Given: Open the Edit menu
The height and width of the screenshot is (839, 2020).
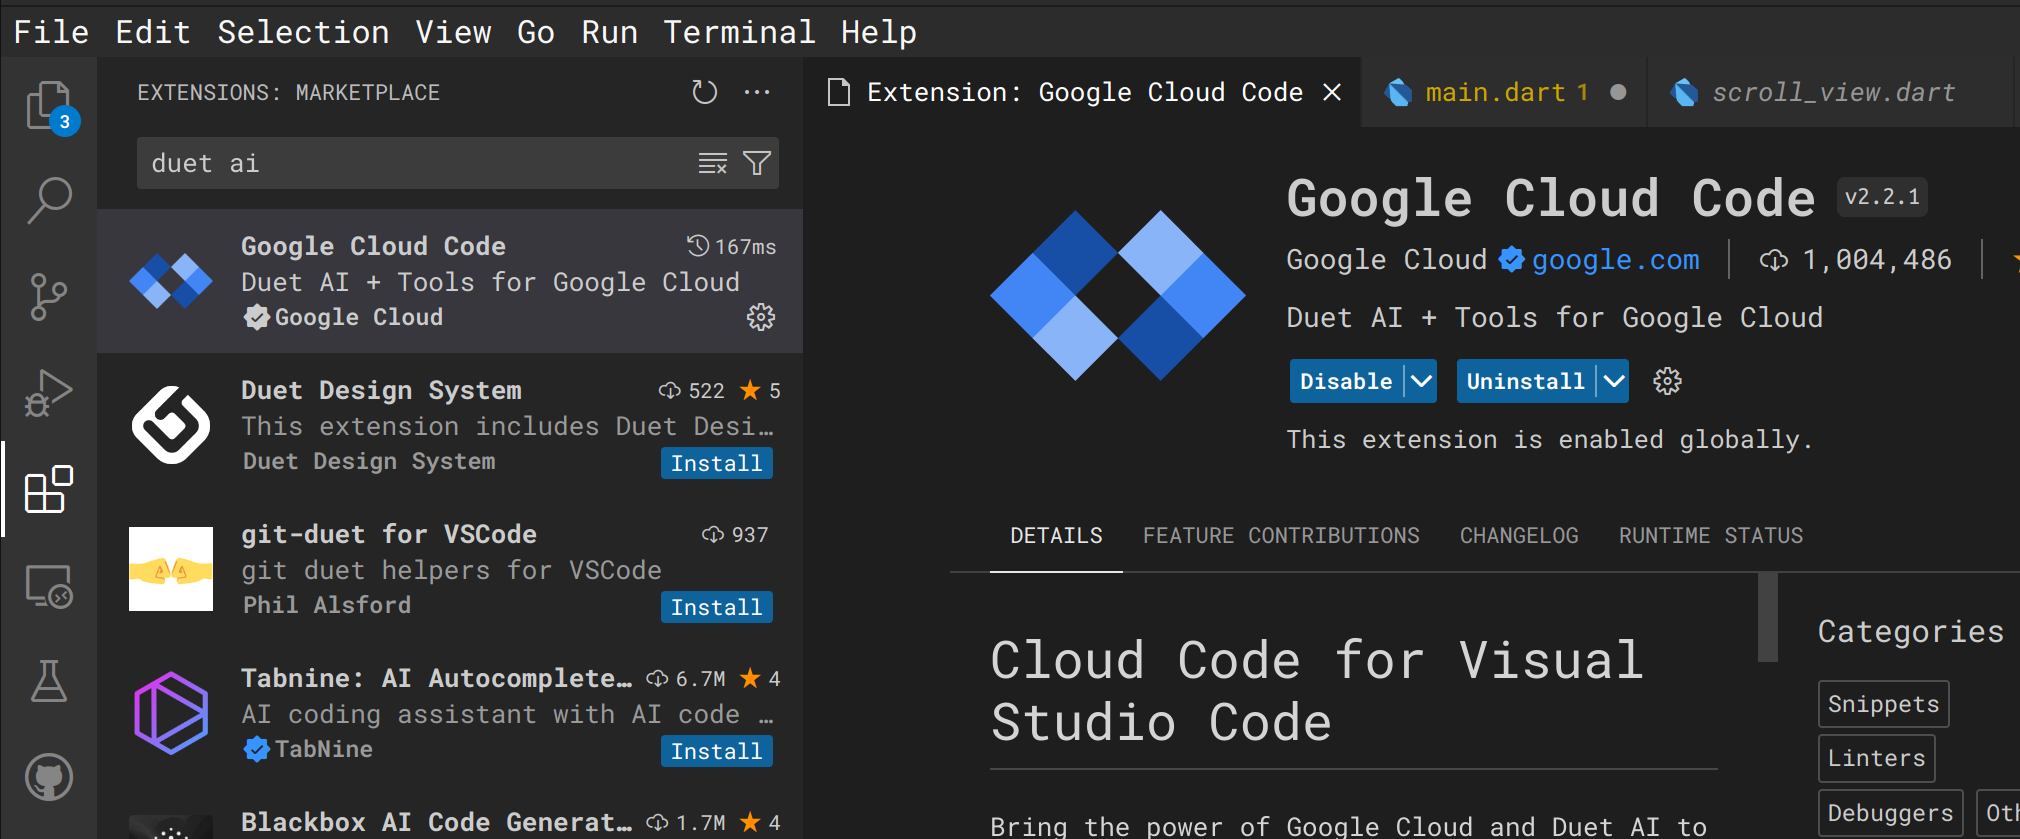Looking at the screenshot, I should tap(153, 32).
